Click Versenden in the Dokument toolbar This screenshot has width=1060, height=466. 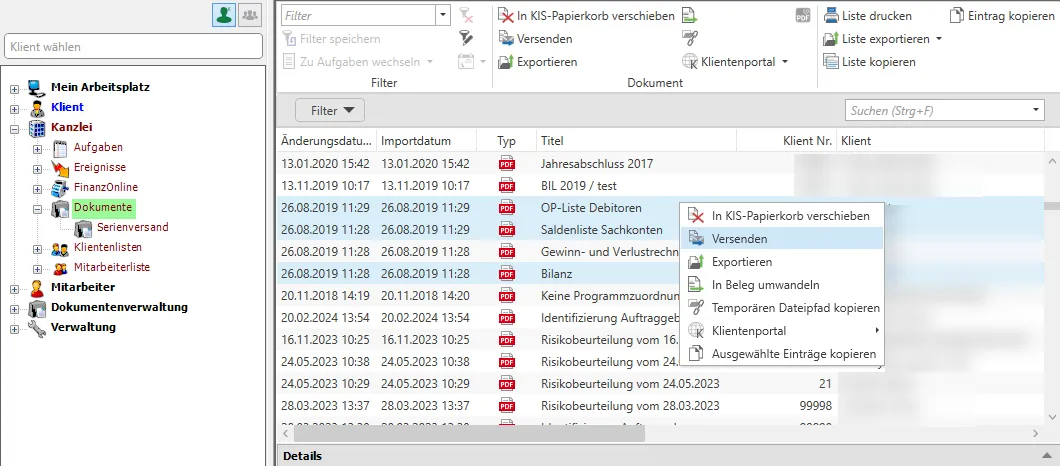click(x=535, y=39)
